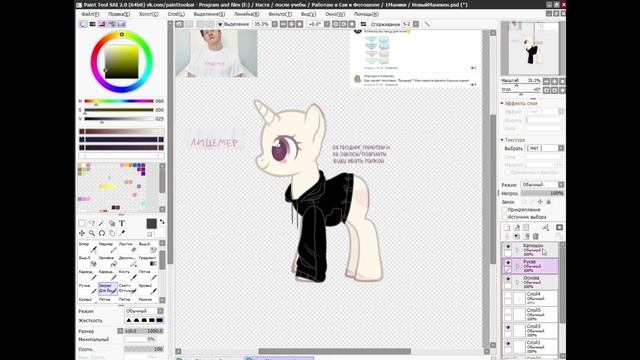Viewport: 640px width, 360px height.
Task: Select the Слой3 layer row
Action: pos(530,331)
